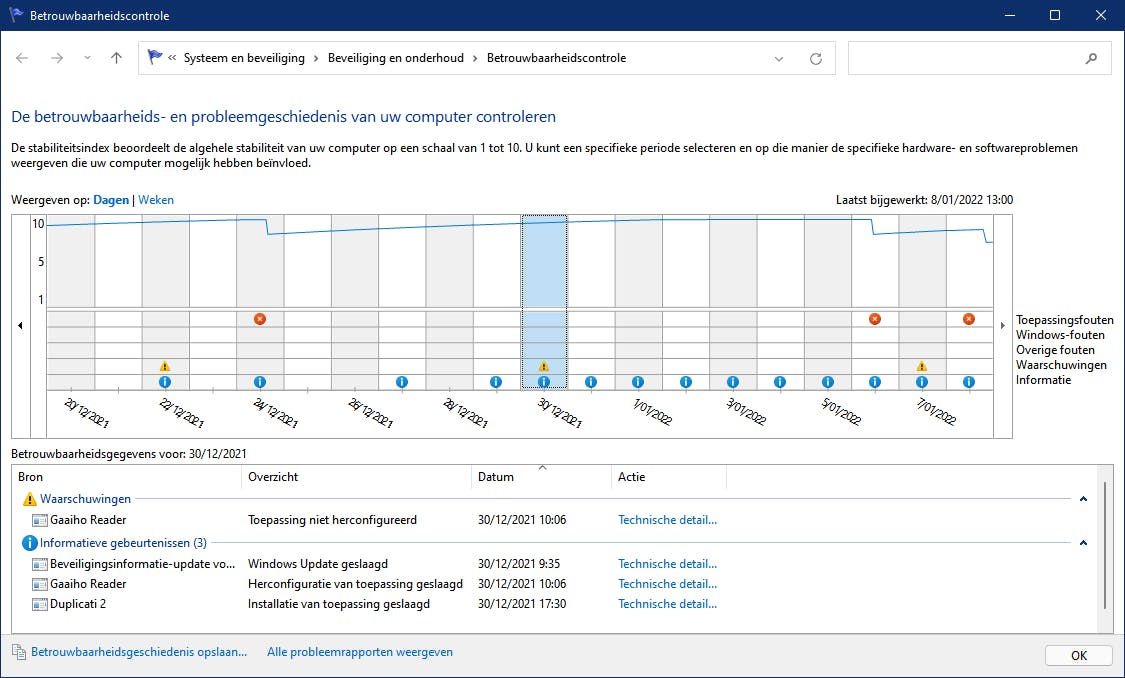Click the OK button

[1079, 656]
